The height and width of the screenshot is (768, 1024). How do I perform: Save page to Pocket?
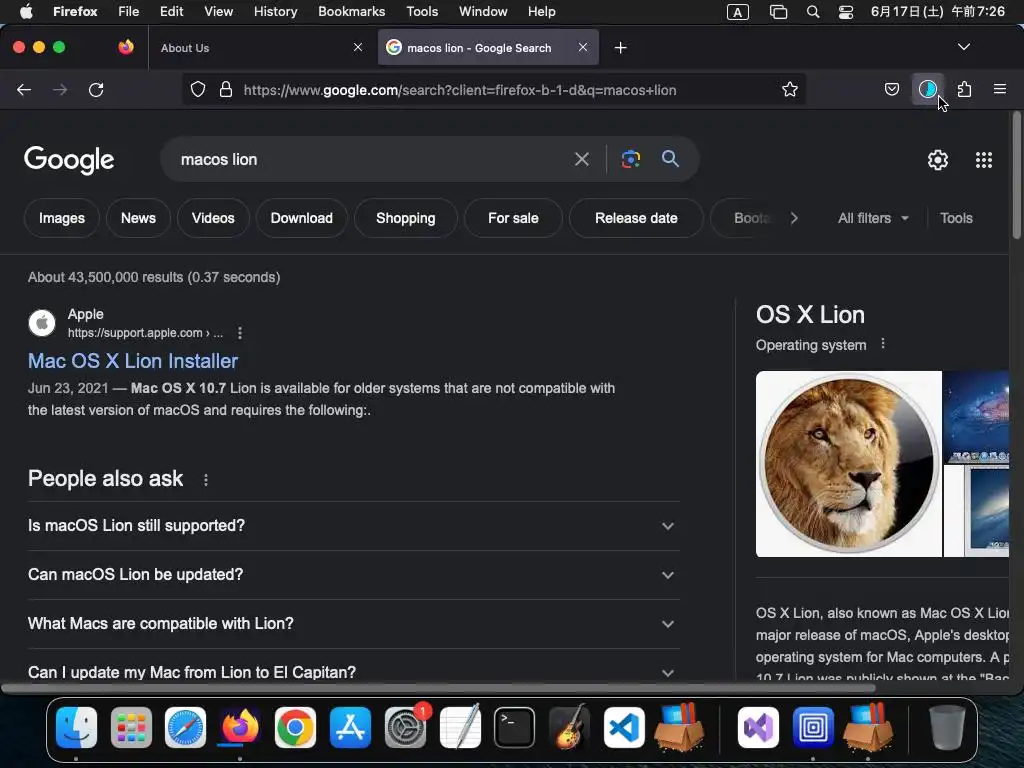(x=891, y=89)
